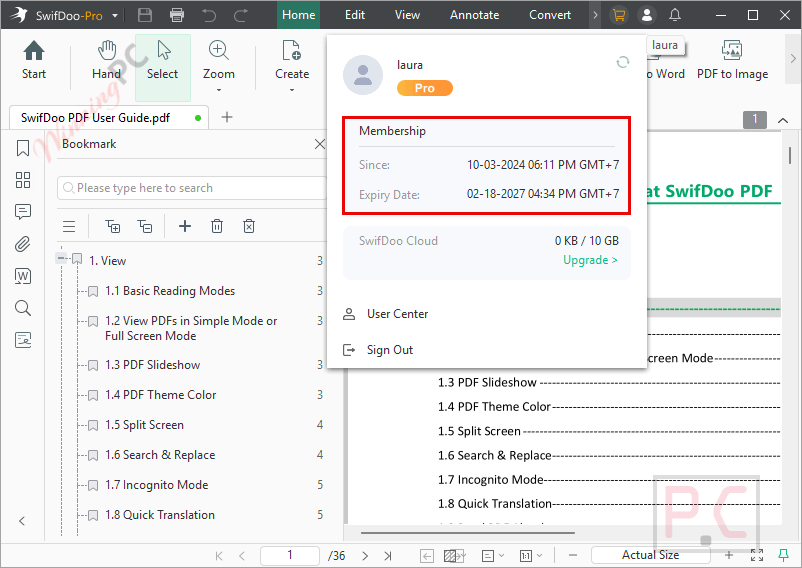This screenshot has width=802, height=568.
Task: Open the Zoom tool
Action: click(x=218, y=60)
